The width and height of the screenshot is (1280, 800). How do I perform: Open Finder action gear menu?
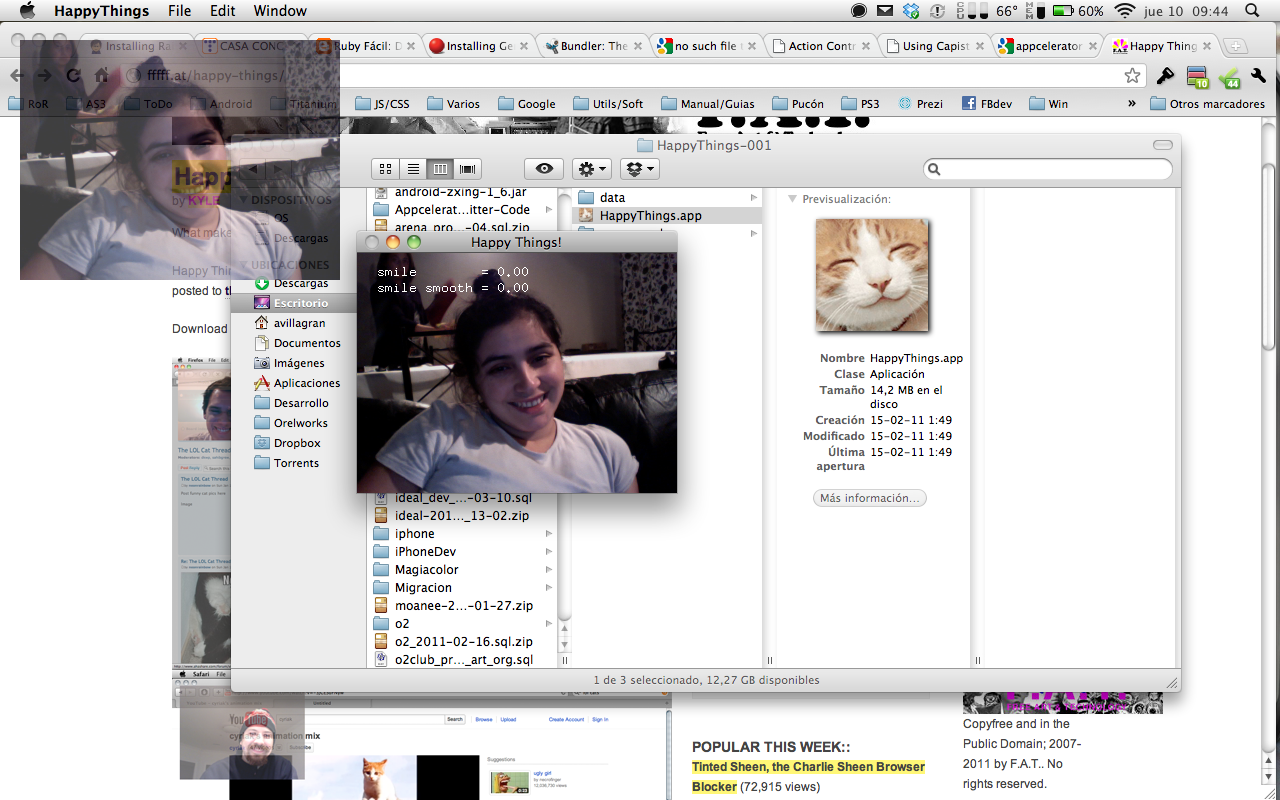click(x=593, y=169)
